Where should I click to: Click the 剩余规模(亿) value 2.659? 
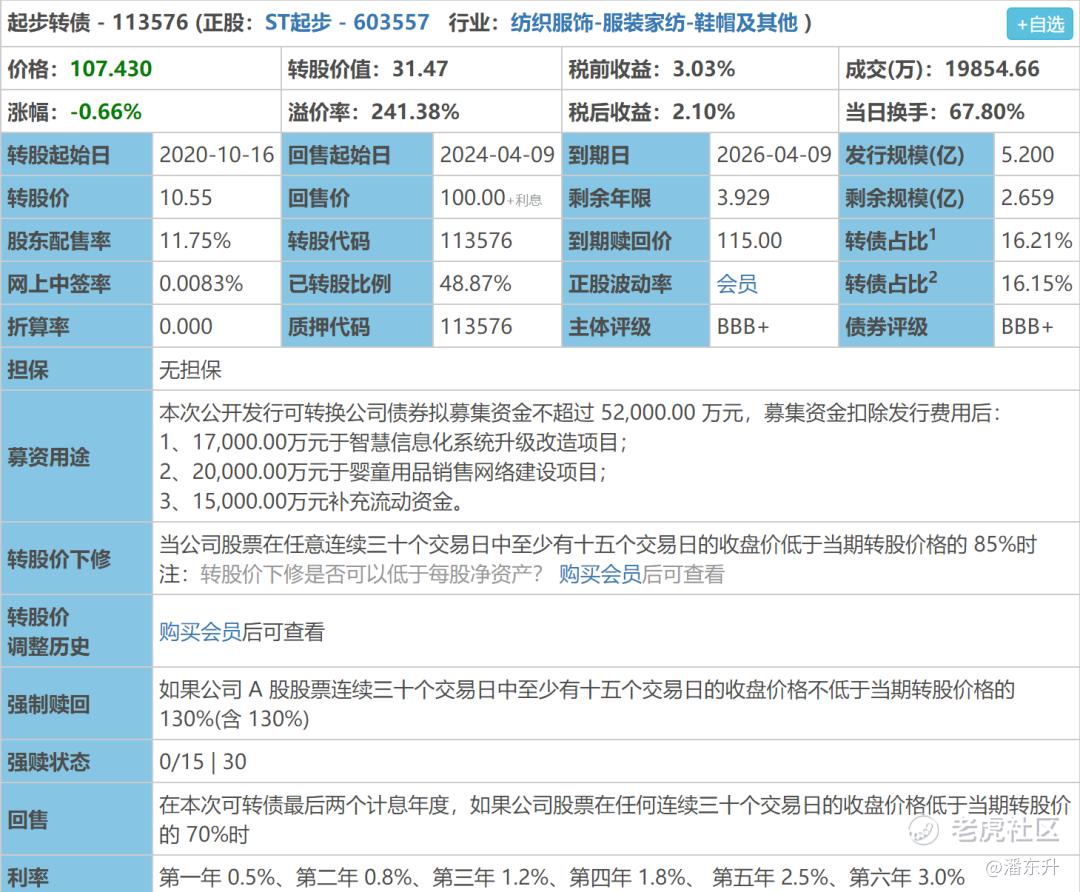[x=1028, y=198]
